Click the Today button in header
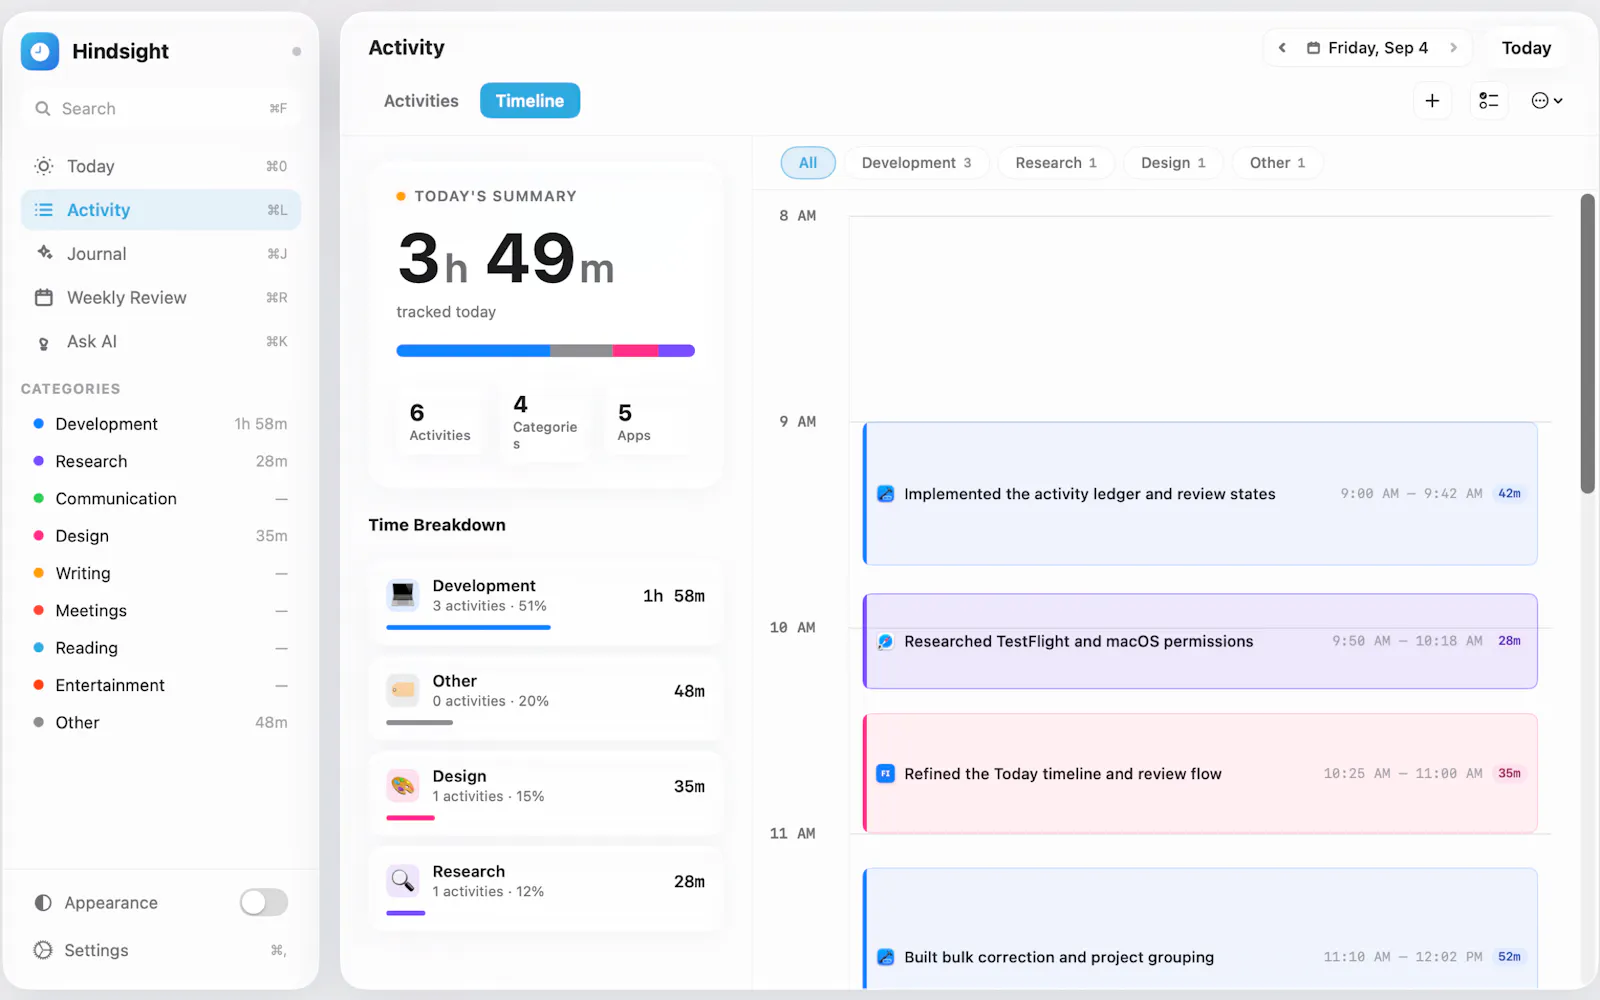Image resolution: width=1600 pixels, height=1000 pixels. point(1526,48)
